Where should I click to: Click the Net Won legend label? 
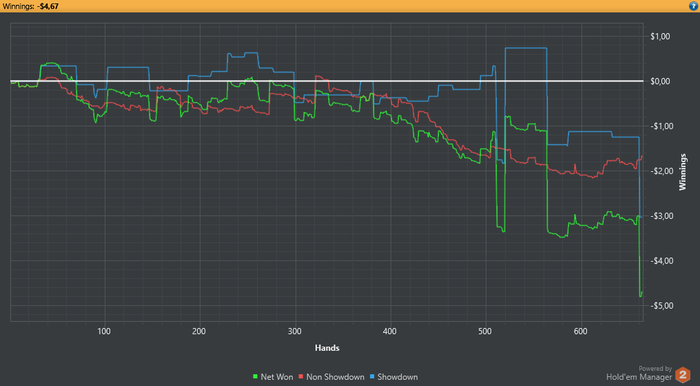[x=277, y=377]
